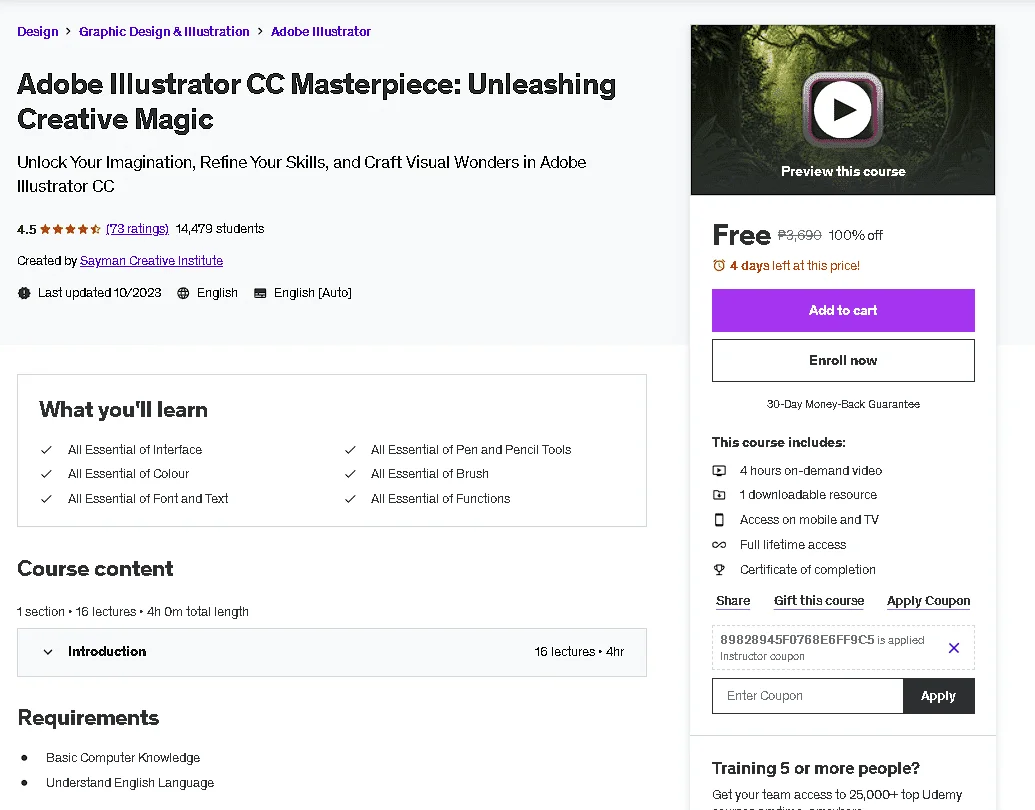This screenshot has width=1035, height=810.
Task: Click checkmark beside All Essential of Colour
Action: [x=46, y=474]
